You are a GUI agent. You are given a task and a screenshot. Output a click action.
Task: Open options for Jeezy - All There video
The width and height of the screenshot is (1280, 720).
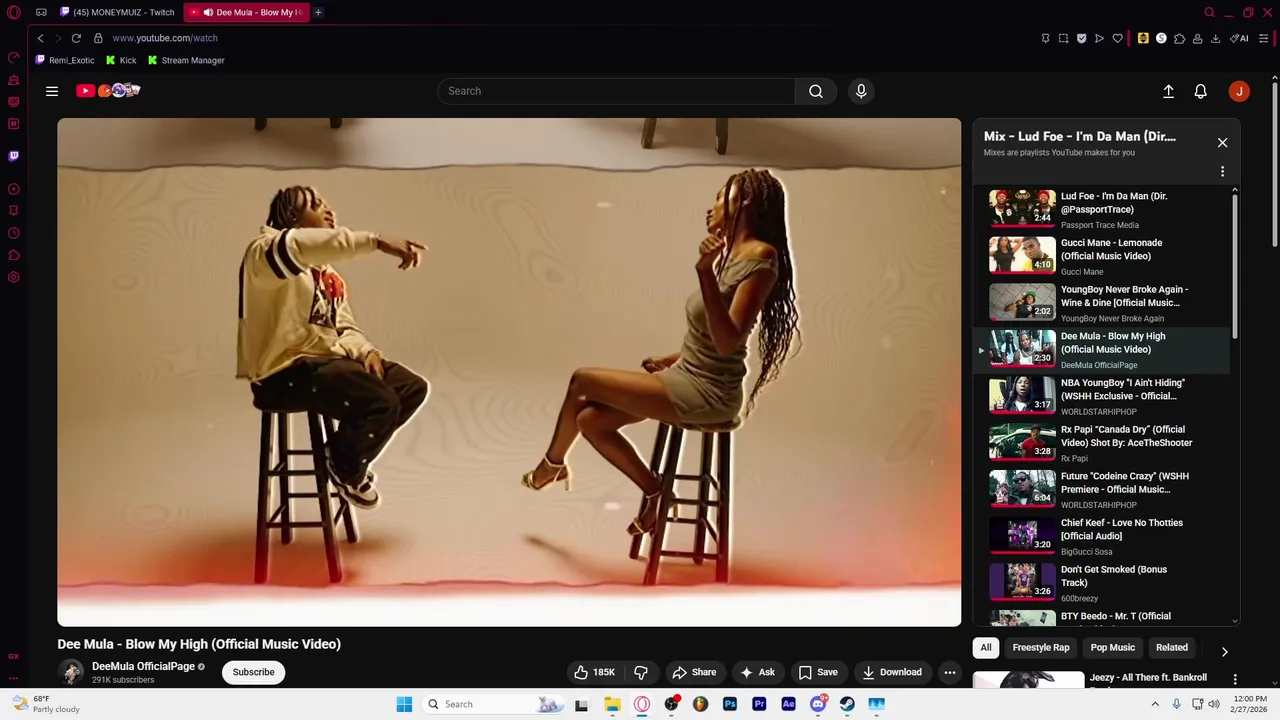click(x=1235, y=679)
